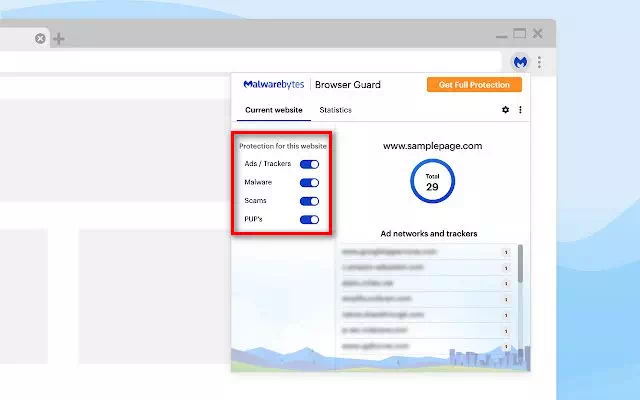Disable Ads / Trackers protection

(x=309, y=164)
